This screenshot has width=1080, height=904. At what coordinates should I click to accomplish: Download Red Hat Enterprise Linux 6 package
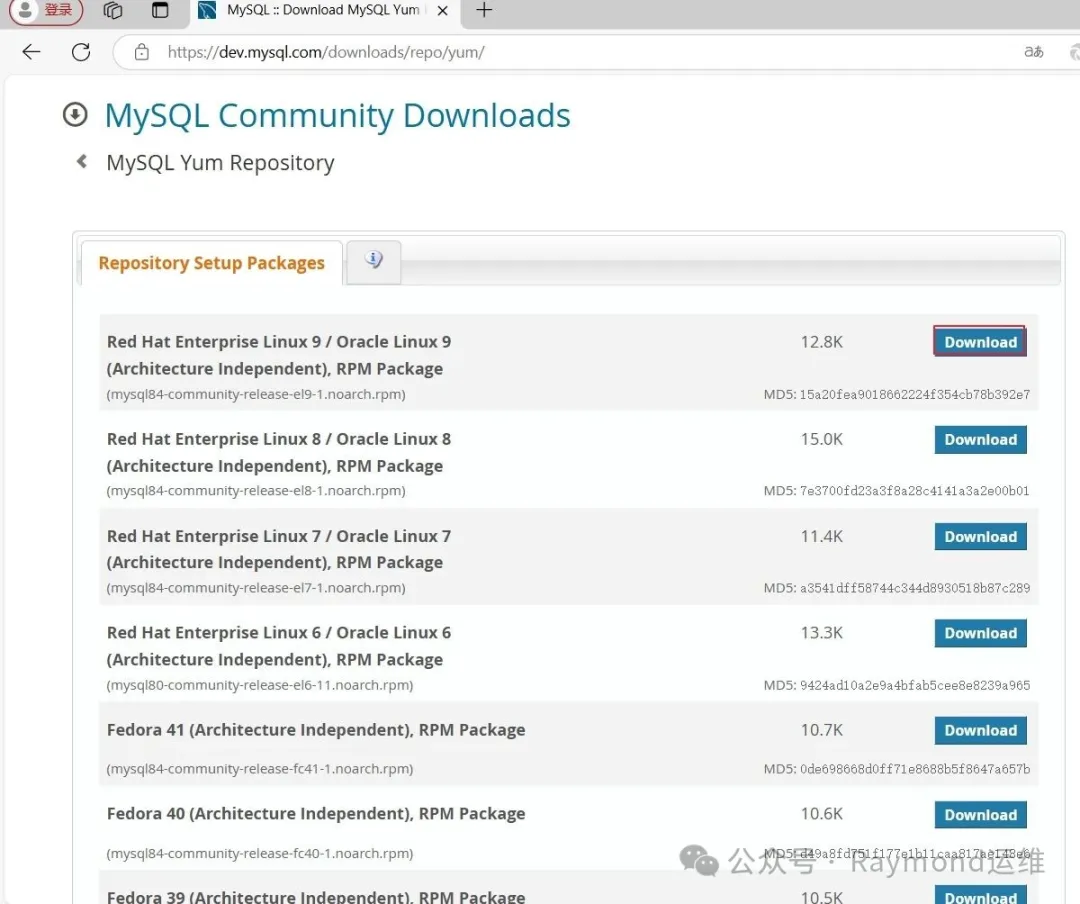980,633
